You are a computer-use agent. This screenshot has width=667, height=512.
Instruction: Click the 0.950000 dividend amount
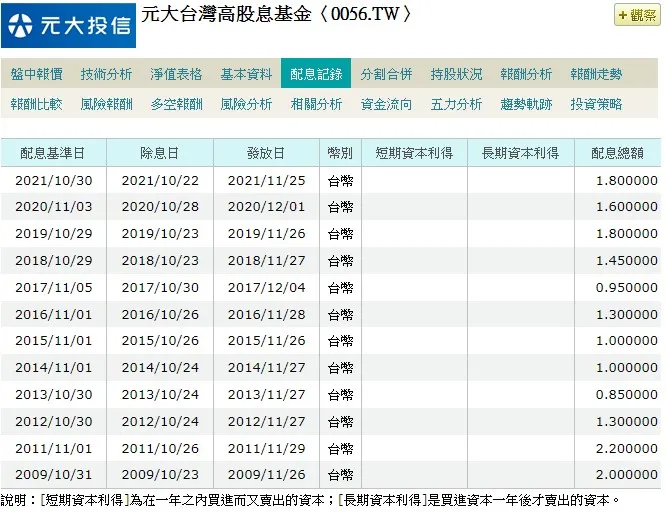pyautogui.click(x=627, y=287)
